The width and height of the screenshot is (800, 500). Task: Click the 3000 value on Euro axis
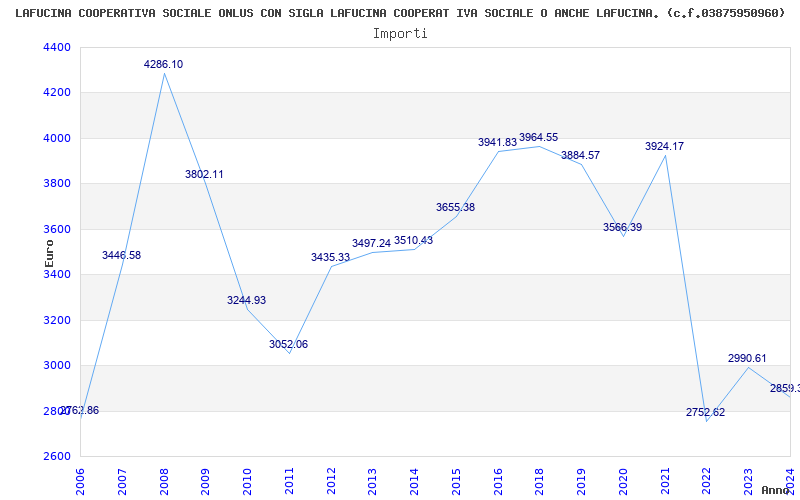58,366
